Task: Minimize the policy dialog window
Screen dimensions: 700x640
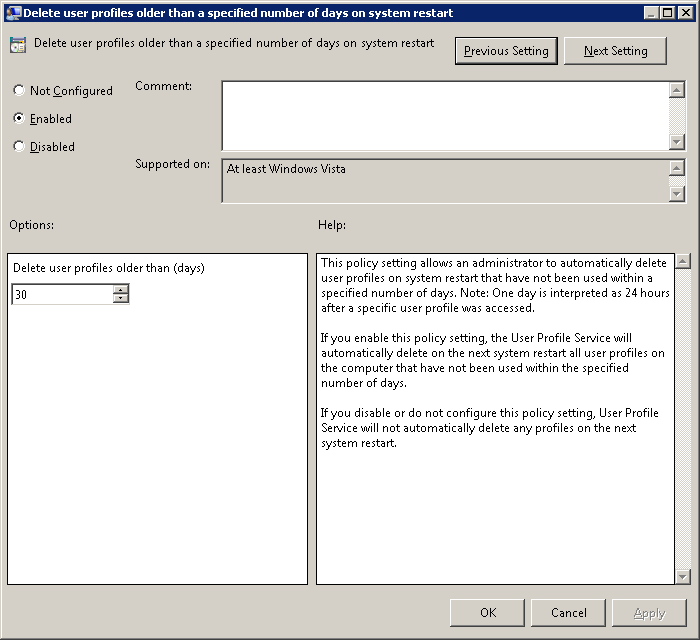Action: point(651,12)
